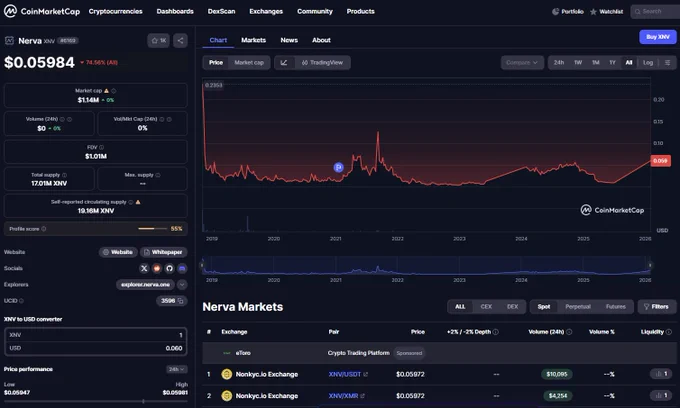The width and height of the screenshot is (680, 408).
Task: Open Community menu
Action: click(314, 11)
